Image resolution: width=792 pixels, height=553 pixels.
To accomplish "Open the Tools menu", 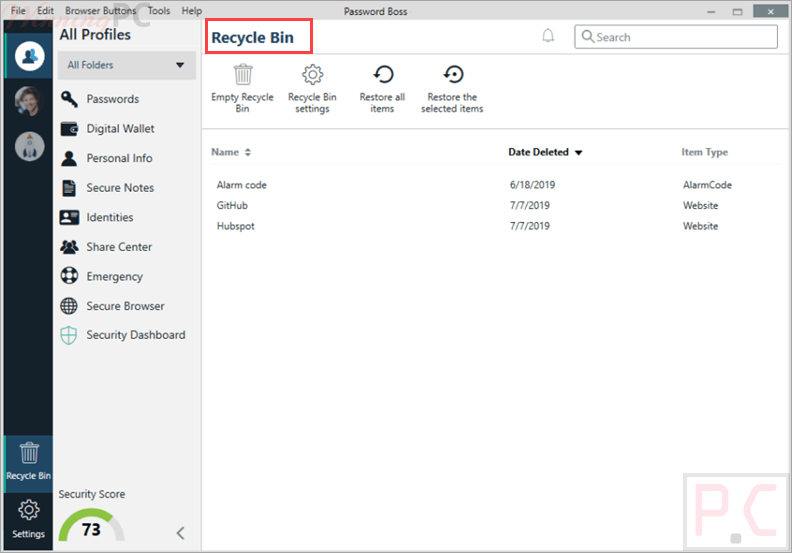I will (x=159, y=11).
